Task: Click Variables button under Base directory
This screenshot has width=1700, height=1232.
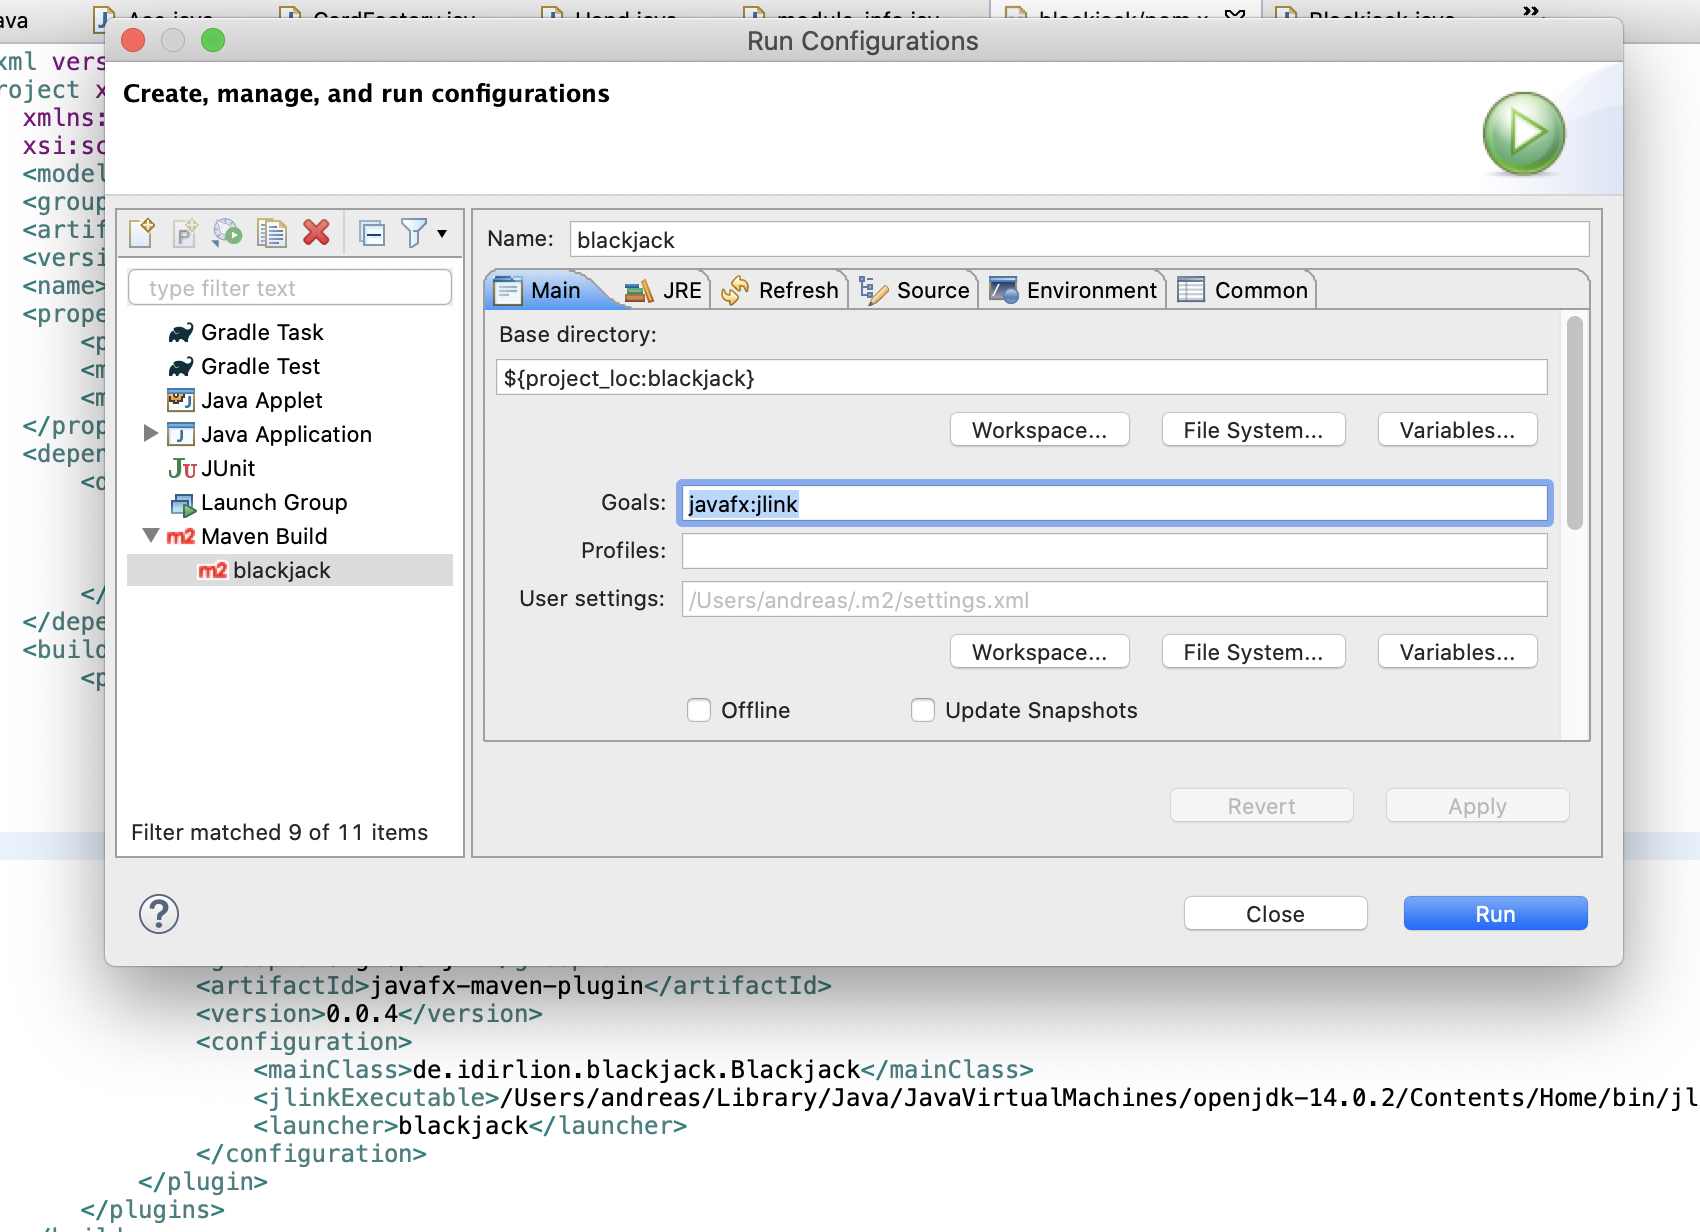Action: point(1456,430)
